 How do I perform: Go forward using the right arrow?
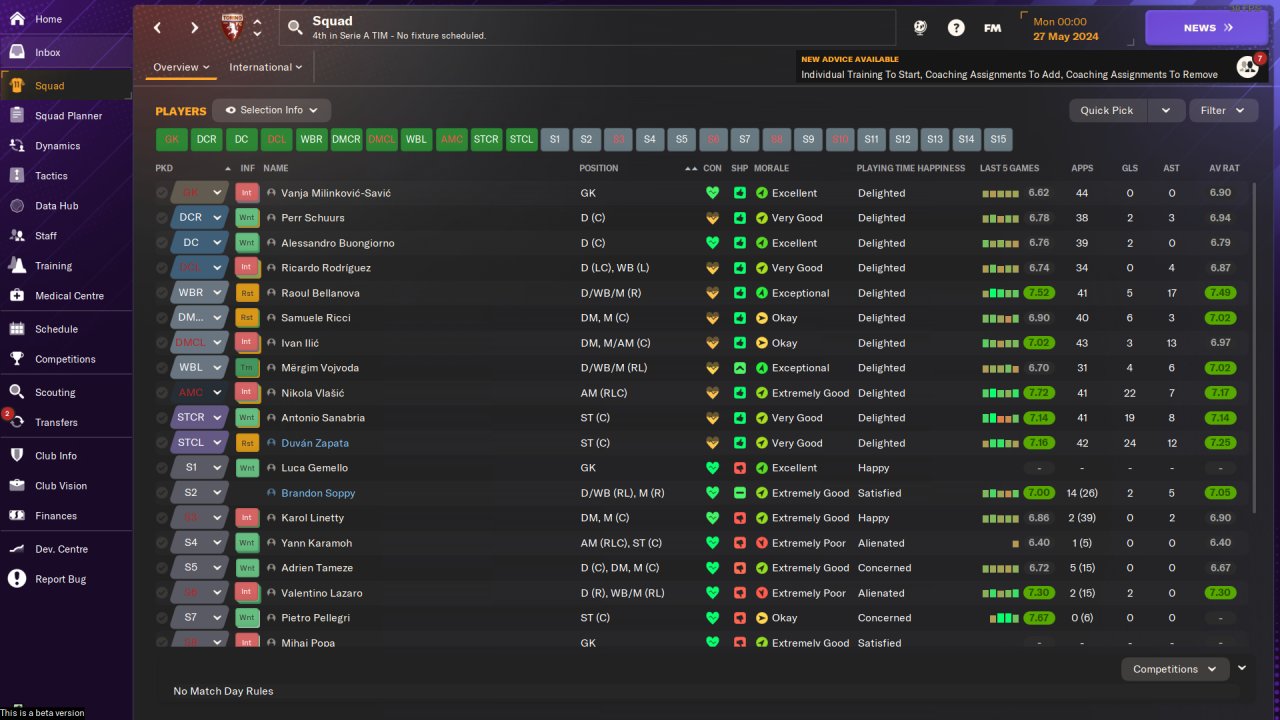pyautogui.click(x=194, y=28)
